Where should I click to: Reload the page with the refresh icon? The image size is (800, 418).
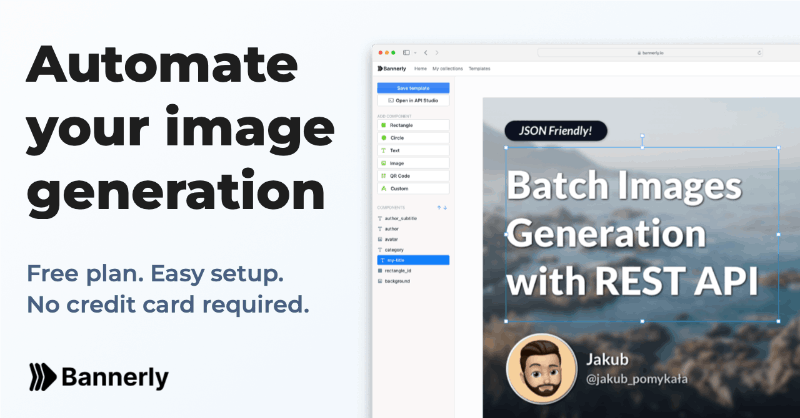click(x=759, y=53)
